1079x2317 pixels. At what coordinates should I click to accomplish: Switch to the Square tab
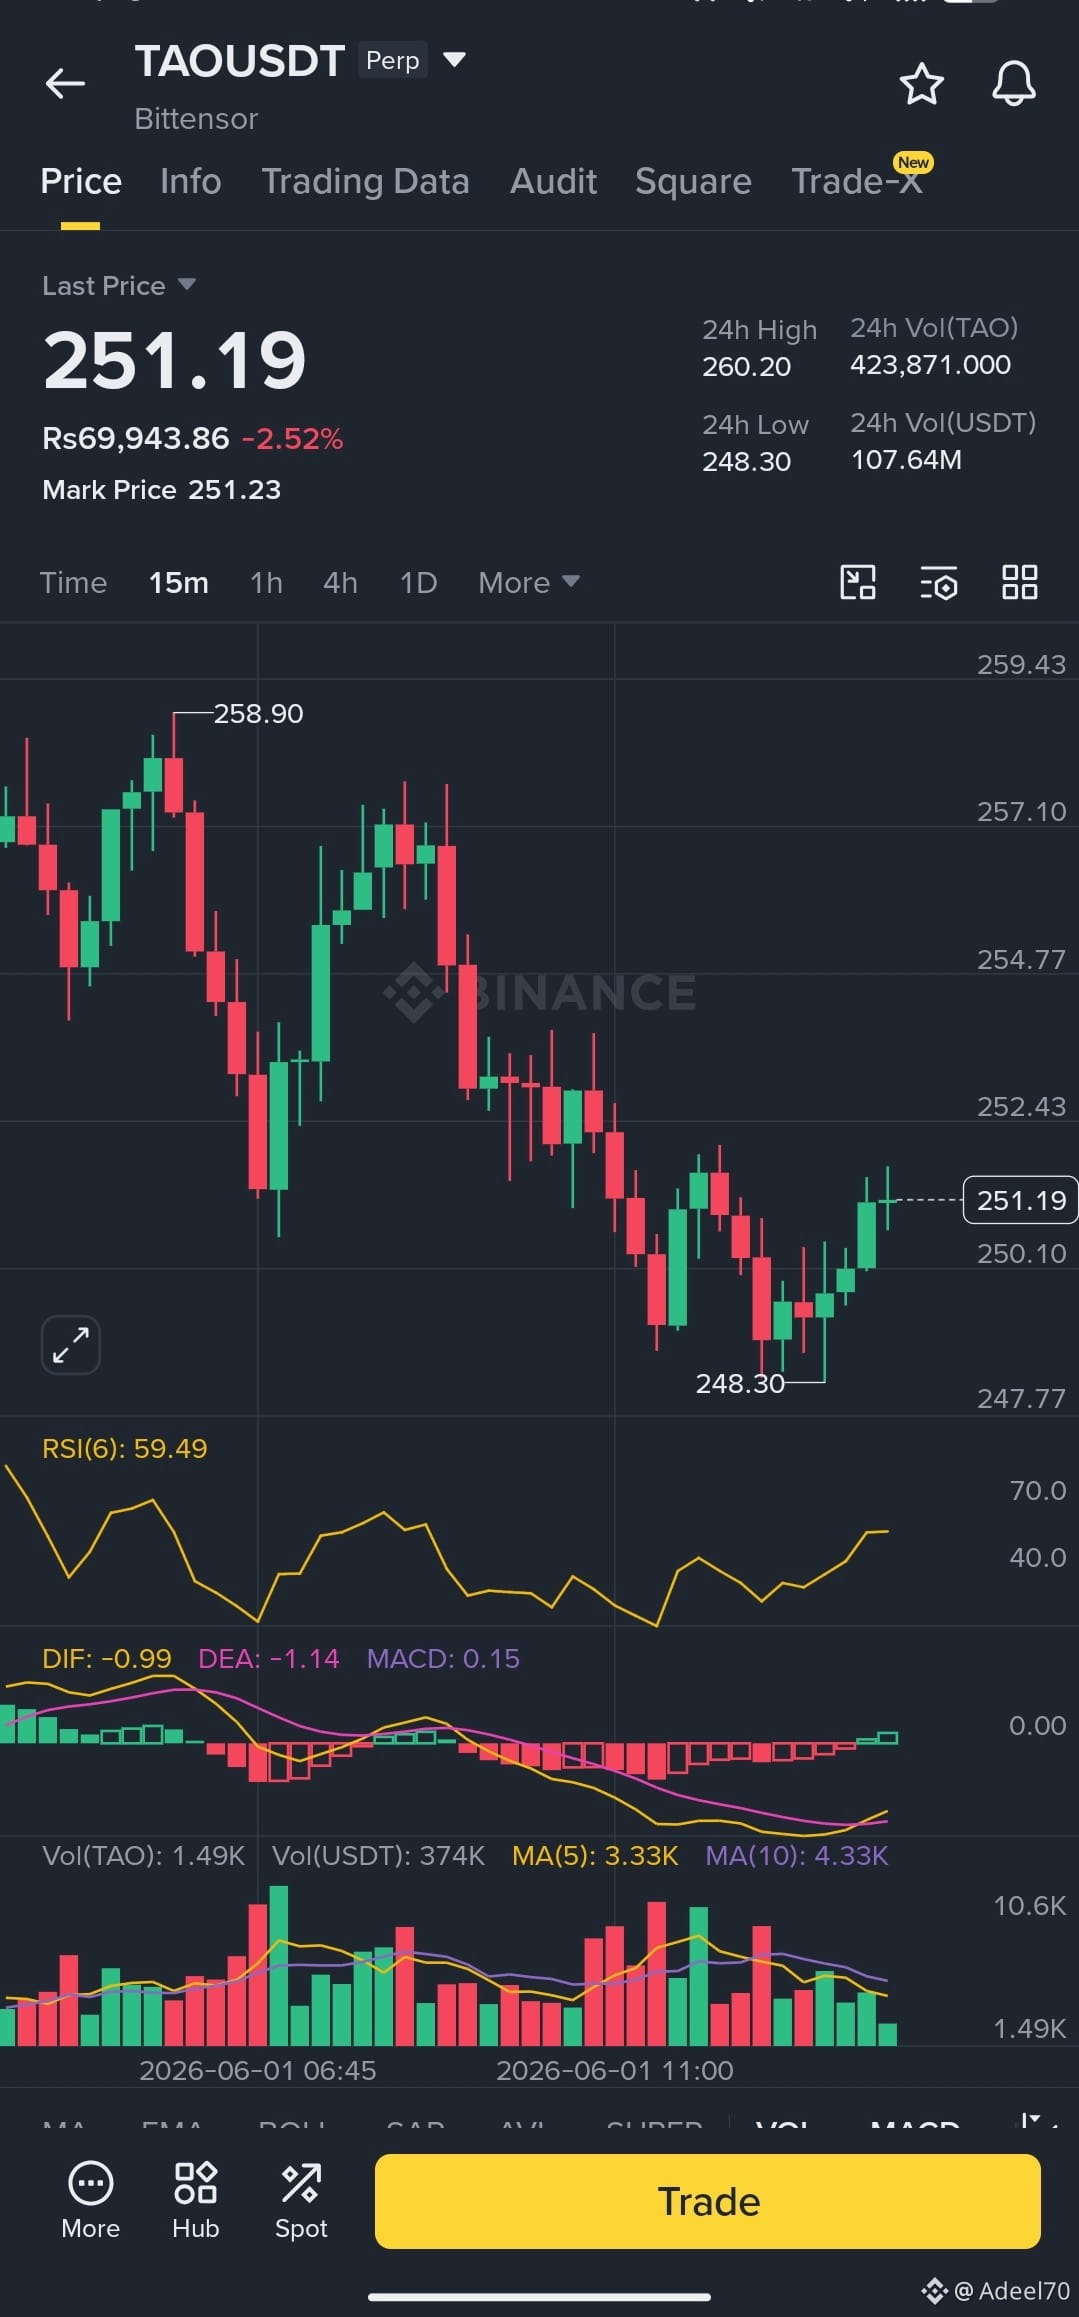coord(693,181)
